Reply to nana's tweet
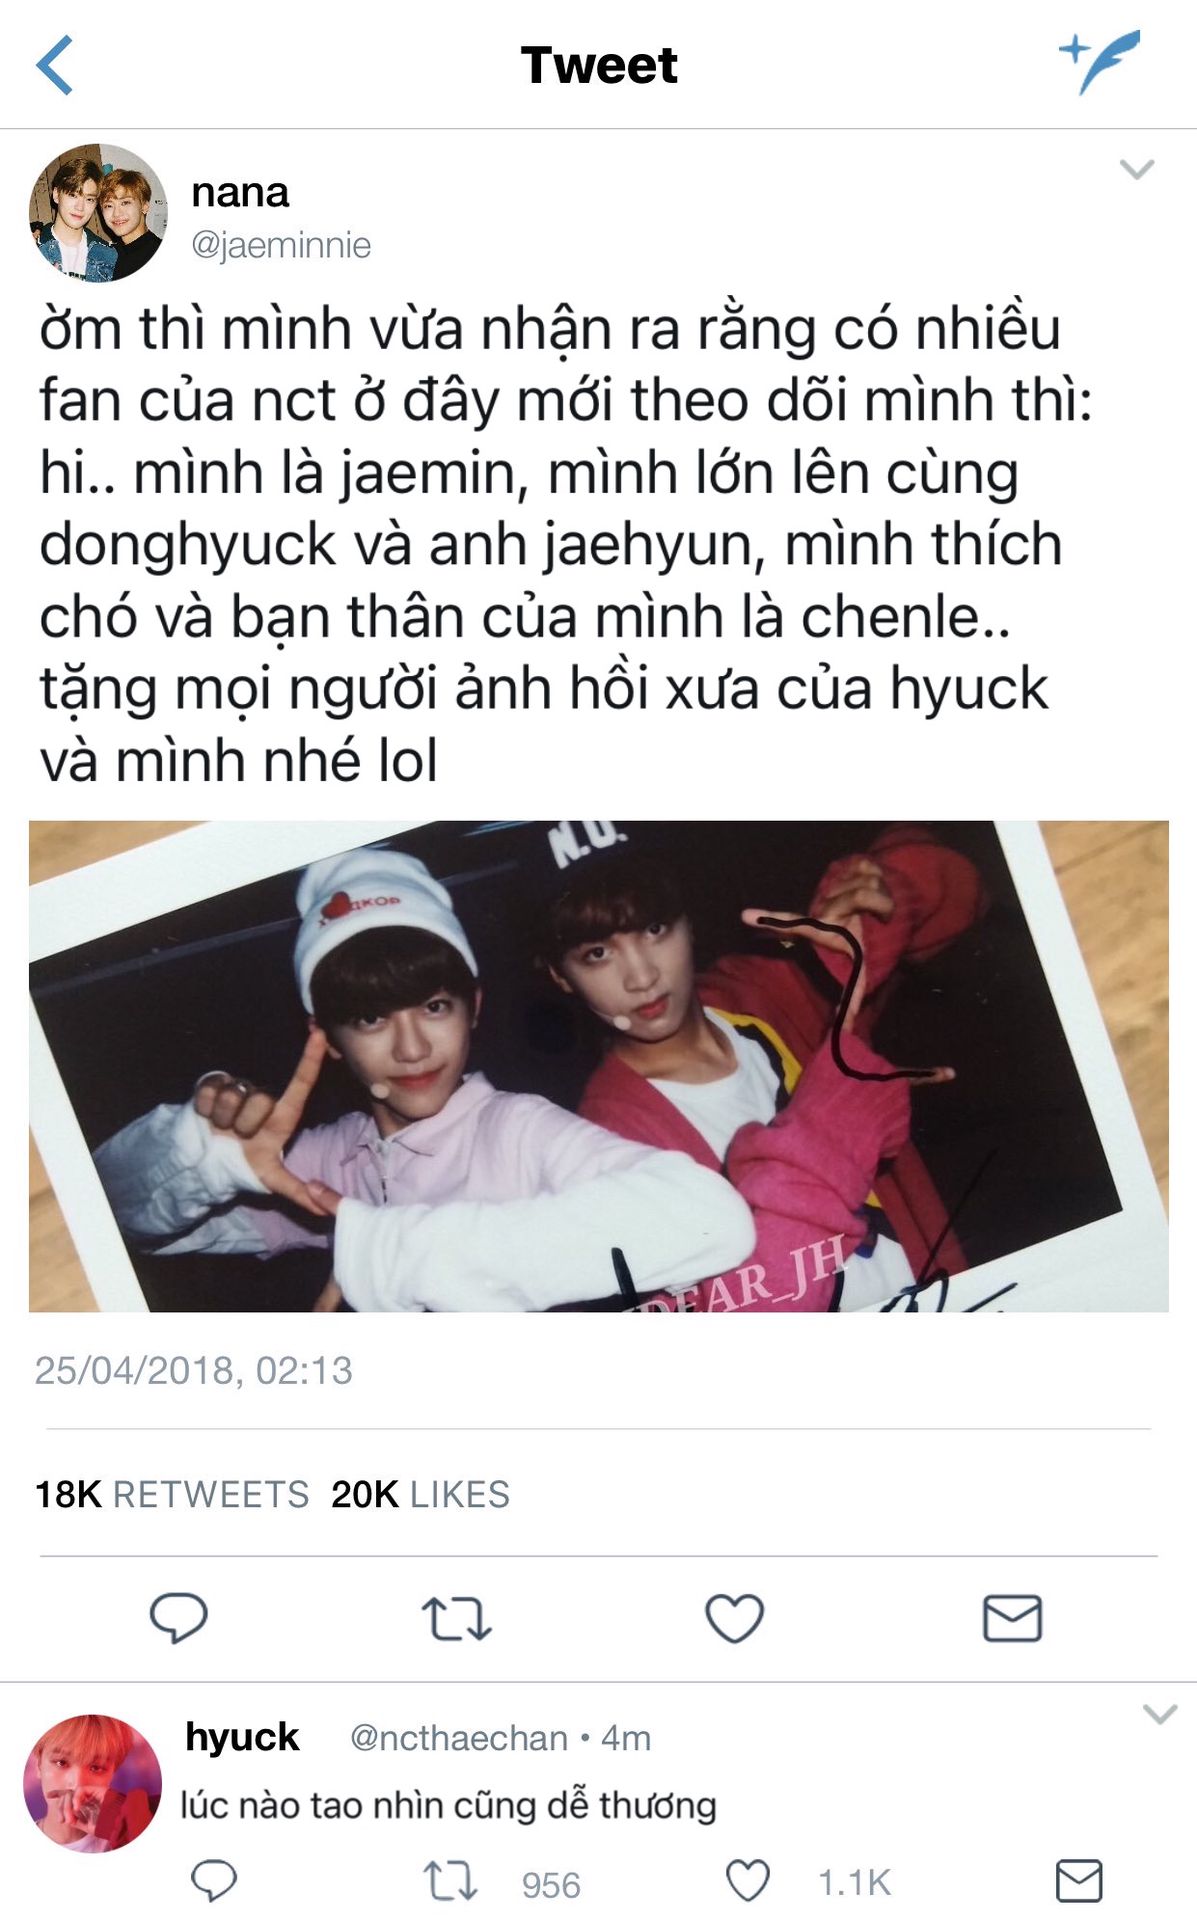 [178, 1617]
